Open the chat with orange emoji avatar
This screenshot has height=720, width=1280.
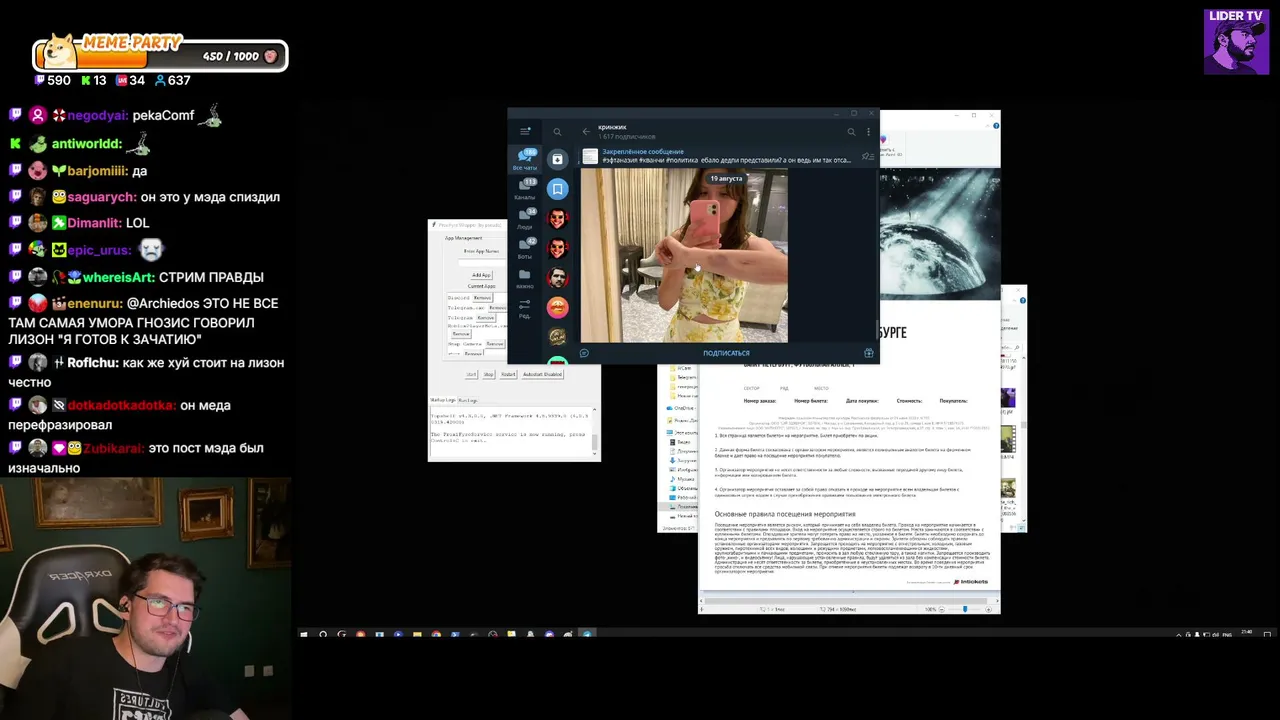pyautogui.click(x=558, y=307)
